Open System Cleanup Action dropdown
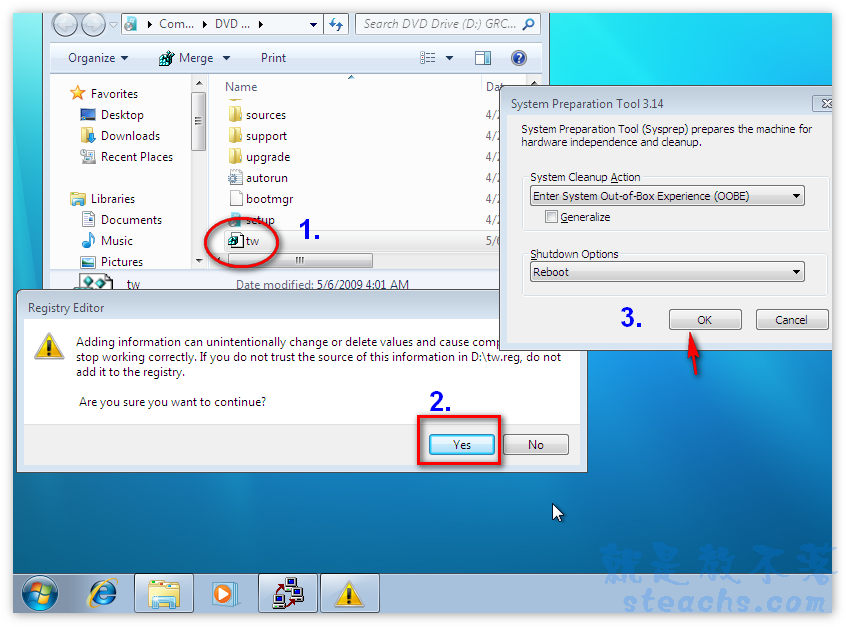Screen dimensions: 846x627 (x=667, y=196)
